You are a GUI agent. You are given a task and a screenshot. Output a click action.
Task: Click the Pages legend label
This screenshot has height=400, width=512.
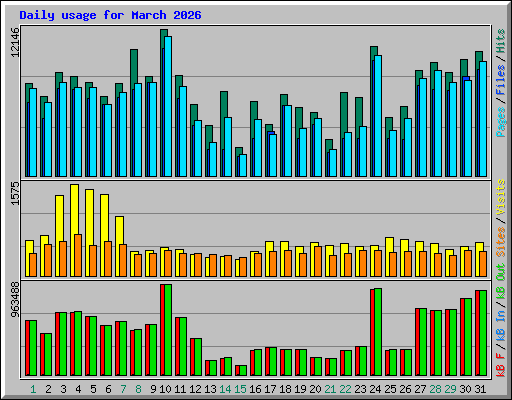coord(501,122)
